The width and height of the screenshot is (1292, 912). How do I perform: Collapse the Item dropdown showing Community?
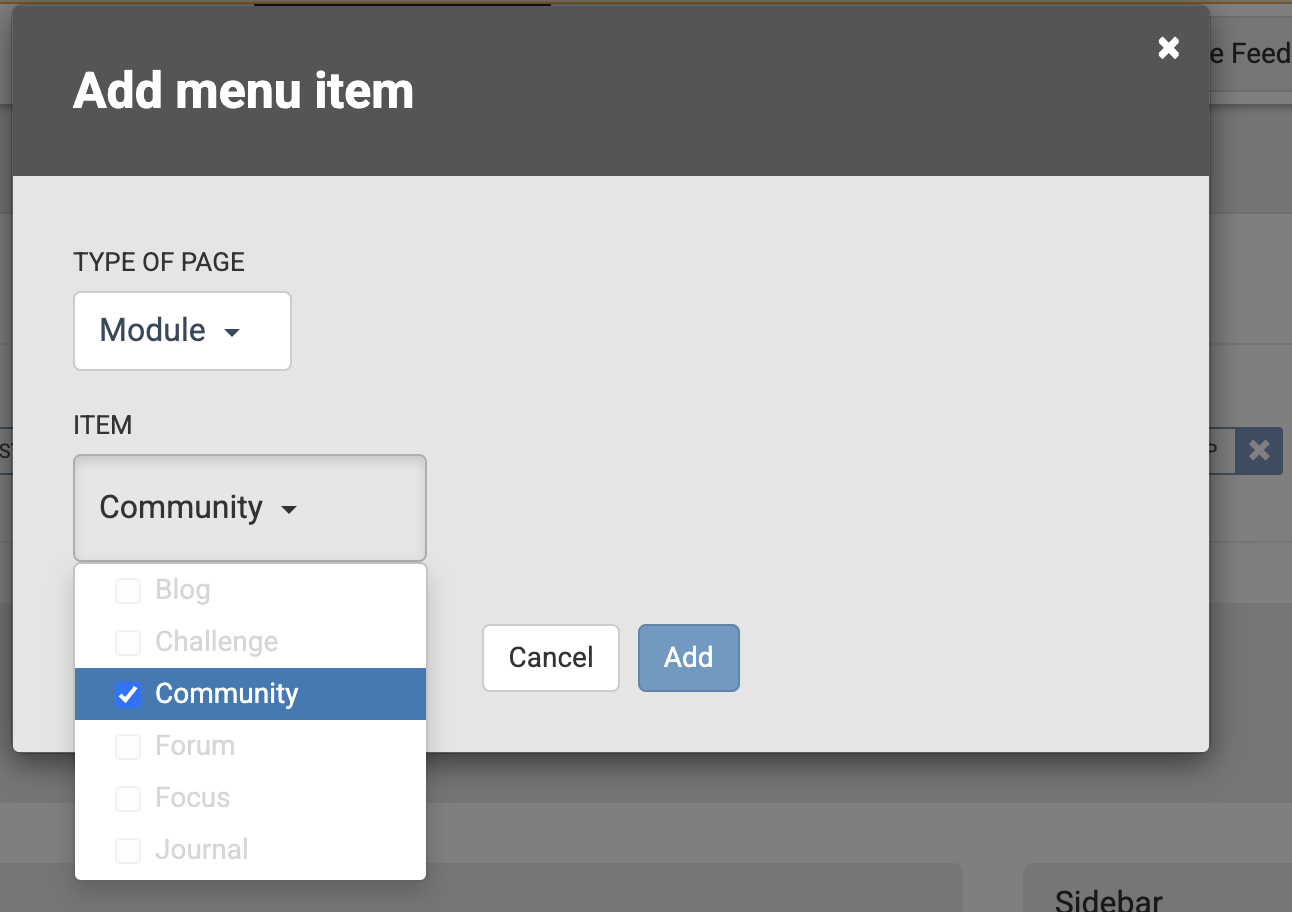250,508
